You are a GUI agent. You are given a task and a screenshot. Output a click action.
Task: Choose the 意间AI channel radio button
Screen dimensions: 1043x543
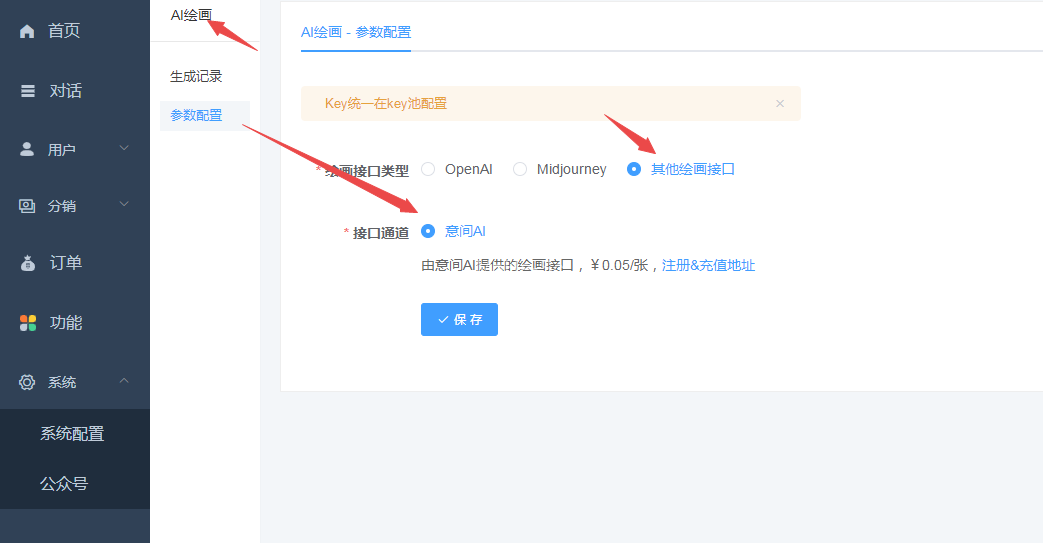click(428, 231)
